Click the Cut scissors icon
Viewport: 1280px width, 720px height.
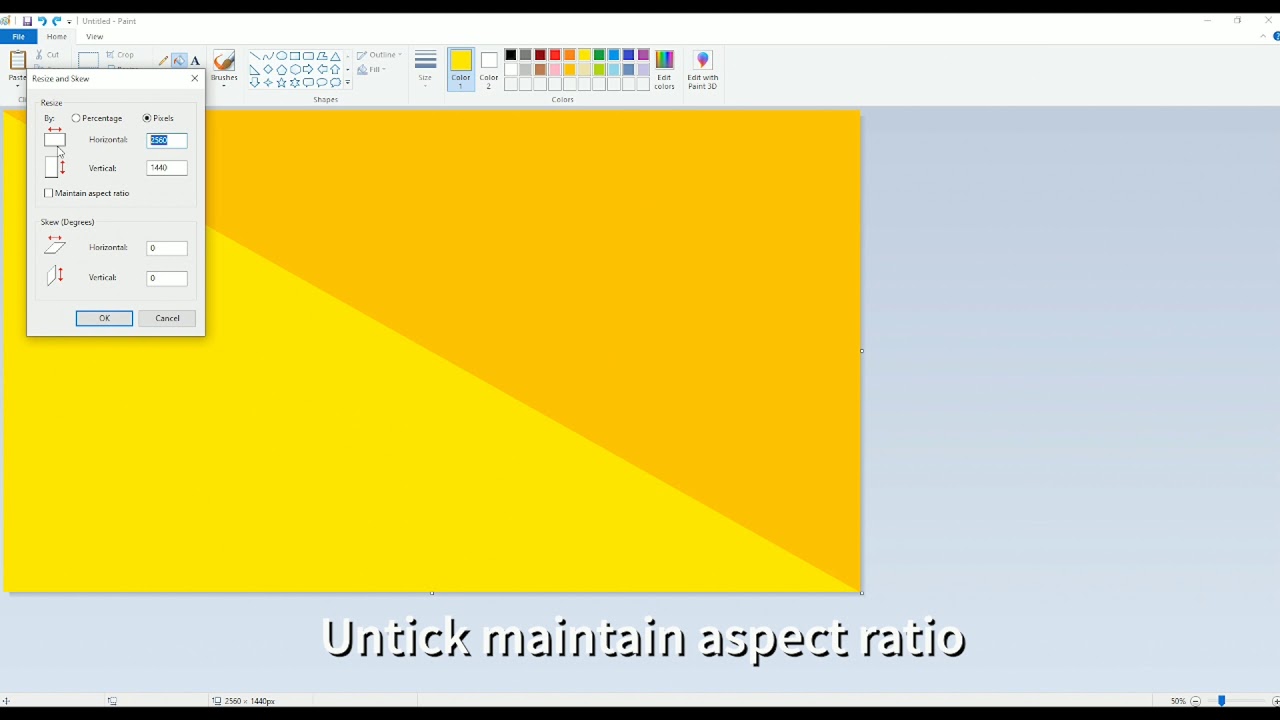pyautogui.click(x=41, y=55)
